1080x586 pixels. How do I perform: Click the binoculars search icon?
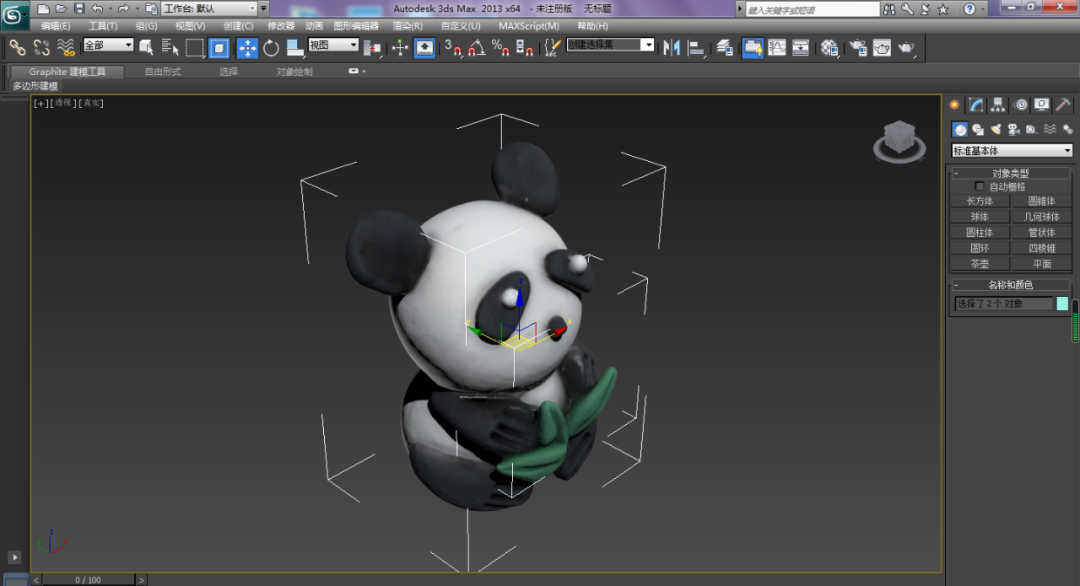889,9
